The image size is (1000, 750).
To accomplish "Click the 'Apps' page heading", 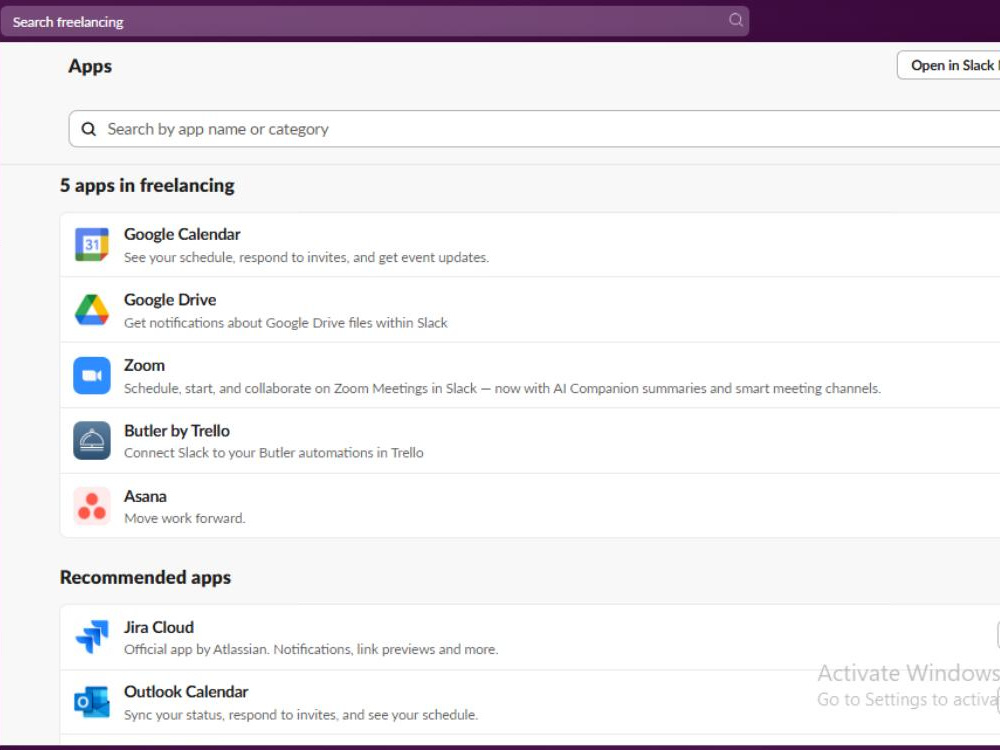I will (90, 66).
